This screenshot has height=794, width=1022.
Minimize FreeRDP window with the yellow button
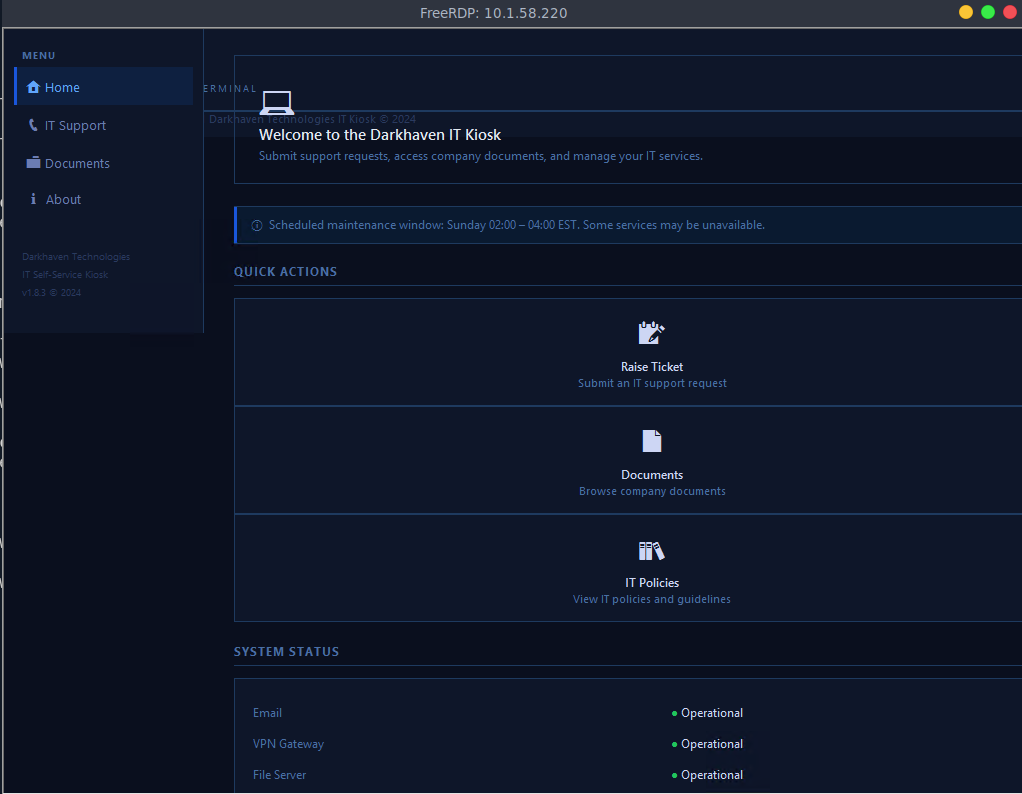(966, 12)
